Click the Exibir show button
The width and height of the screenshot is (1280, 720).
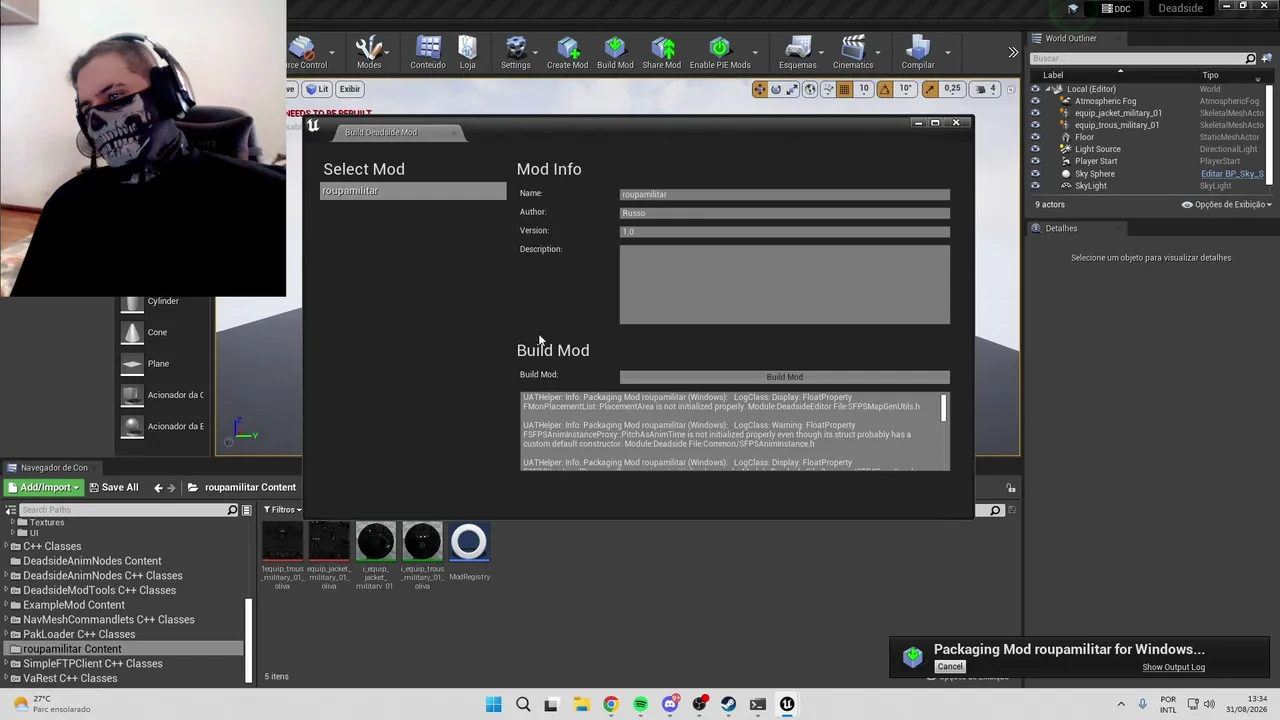pos(349,89)
